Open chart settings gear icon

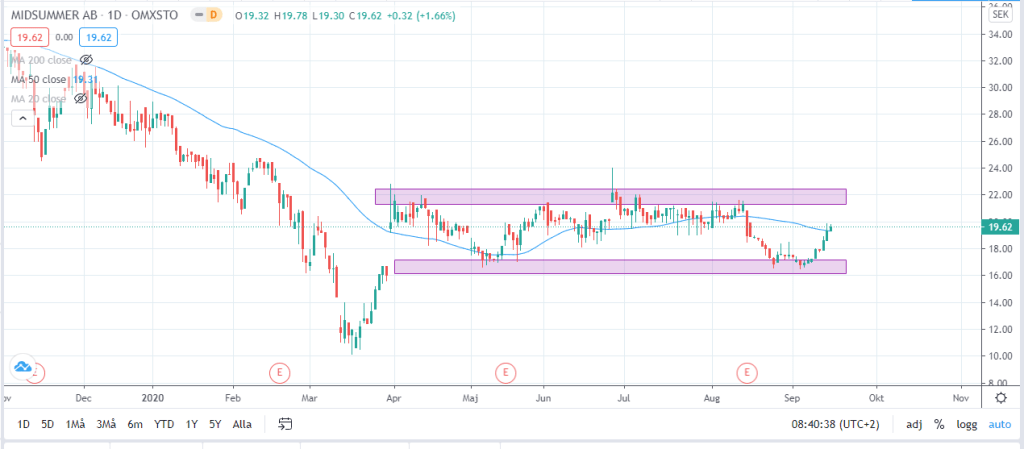coord(1001,397)
